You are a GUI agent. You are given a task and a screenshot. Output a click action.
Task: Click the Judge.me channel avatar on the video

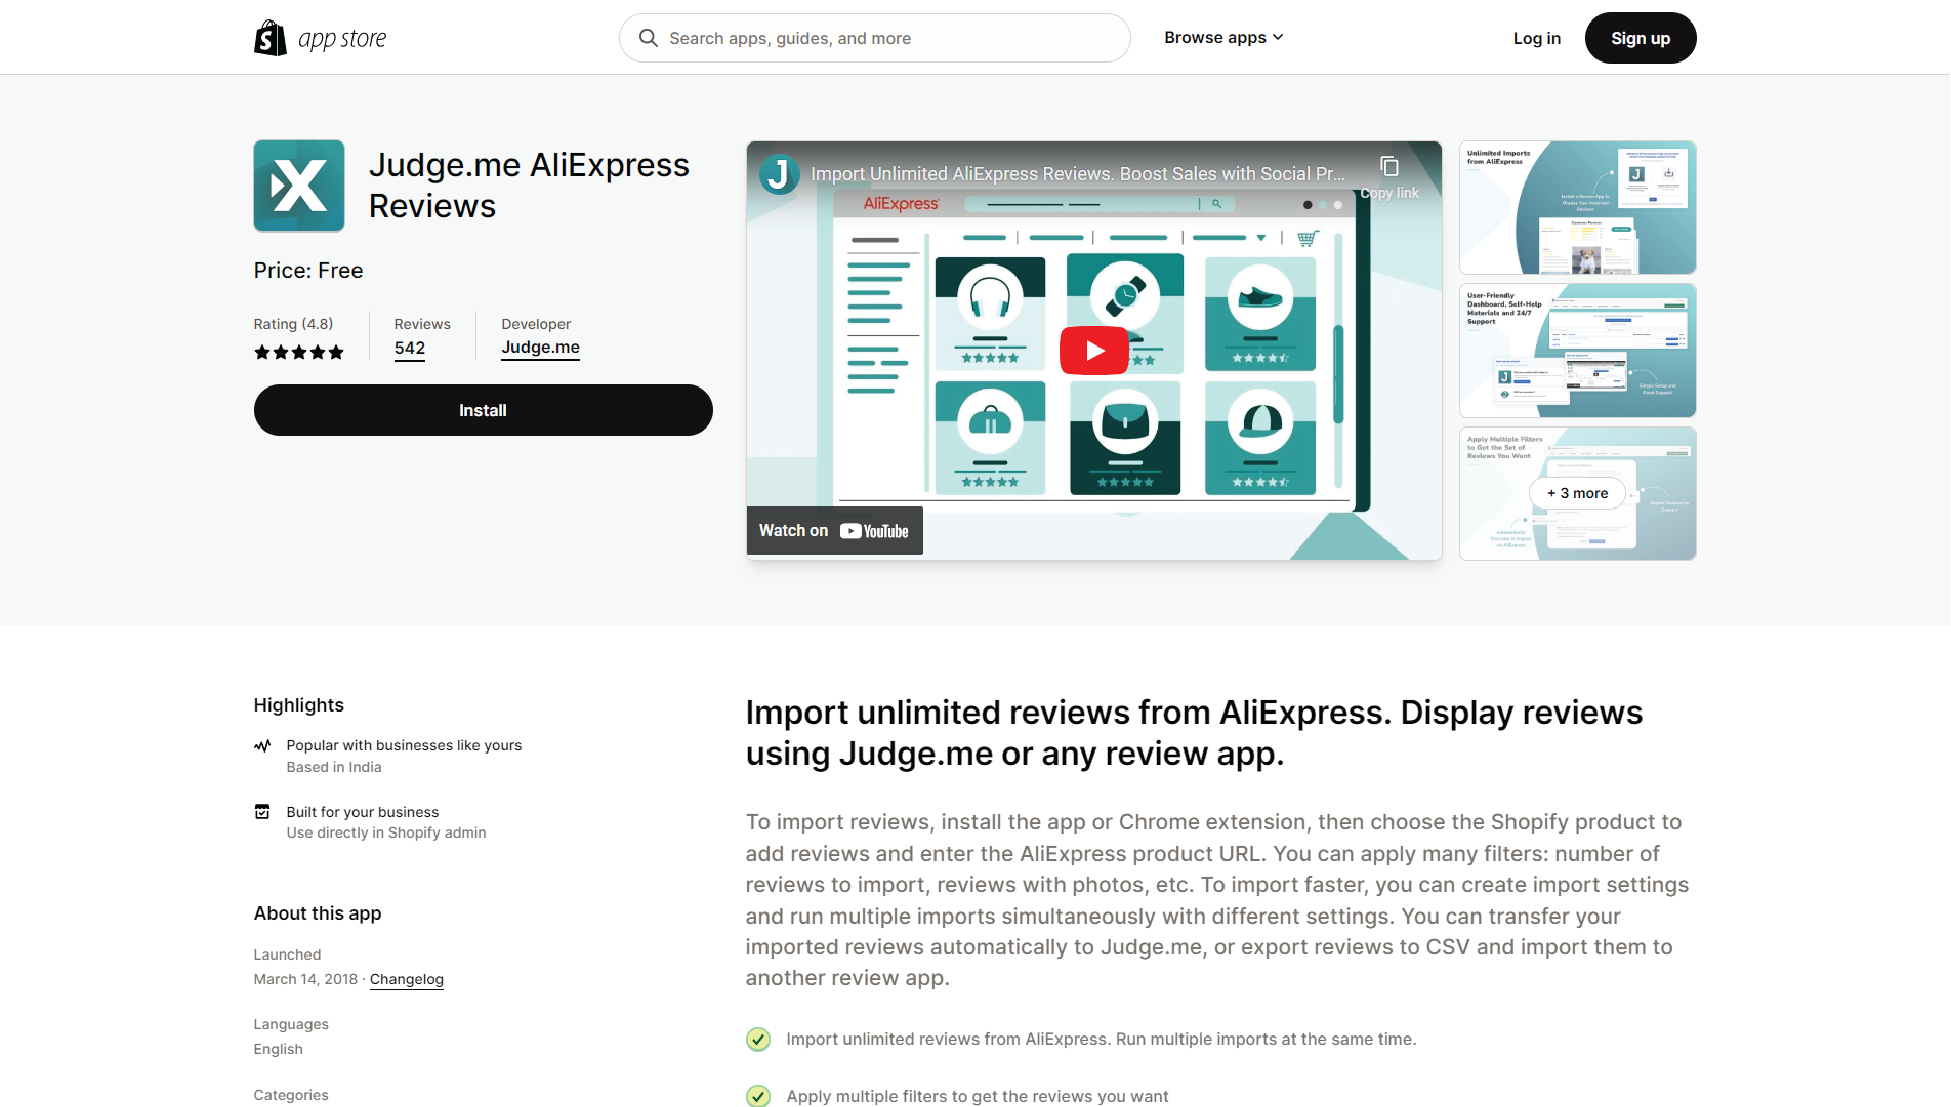[x=779, y=174]
